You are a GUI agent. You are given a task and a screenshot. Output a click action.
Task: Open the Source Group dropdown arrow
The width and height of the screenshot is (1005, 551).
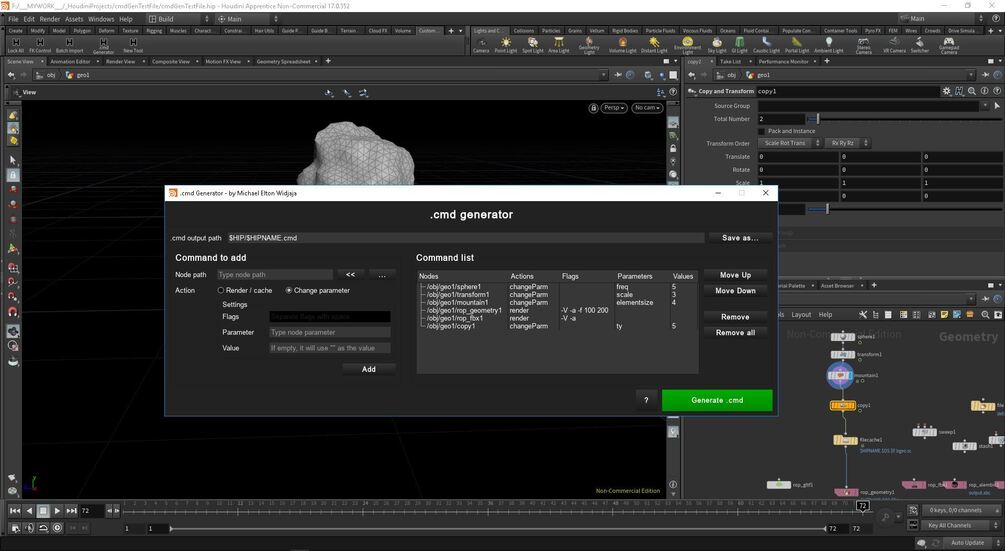984,106
